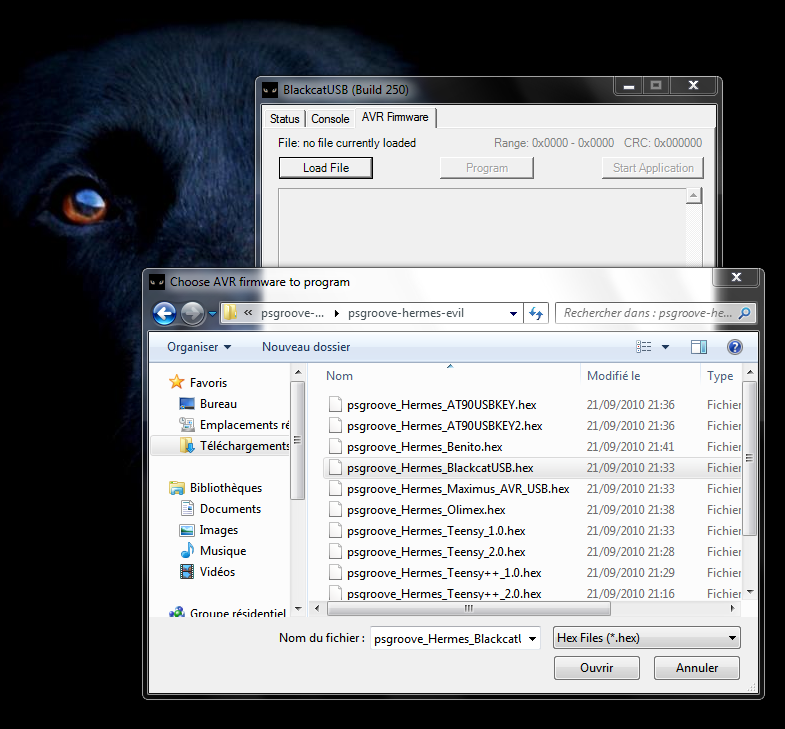
Task: Select psgroove_Hermes_Teensy_2.0.hex file
Action: pyautogui.click(x=436, y=552)
